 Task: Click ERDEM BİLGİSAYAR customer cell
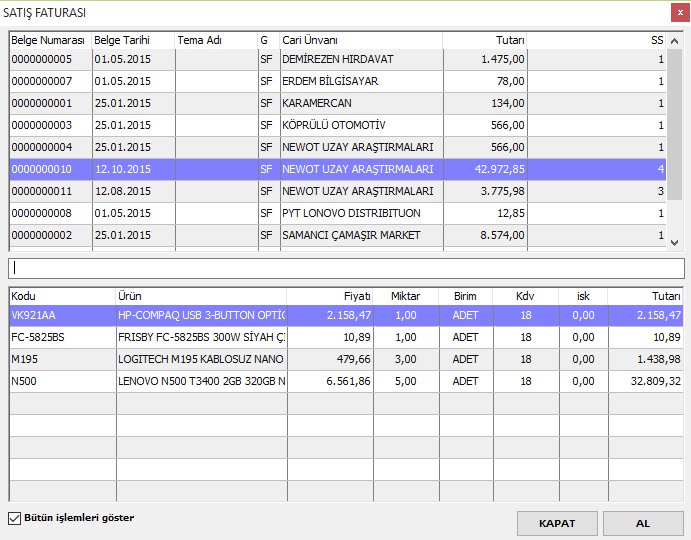coord(361,82)
